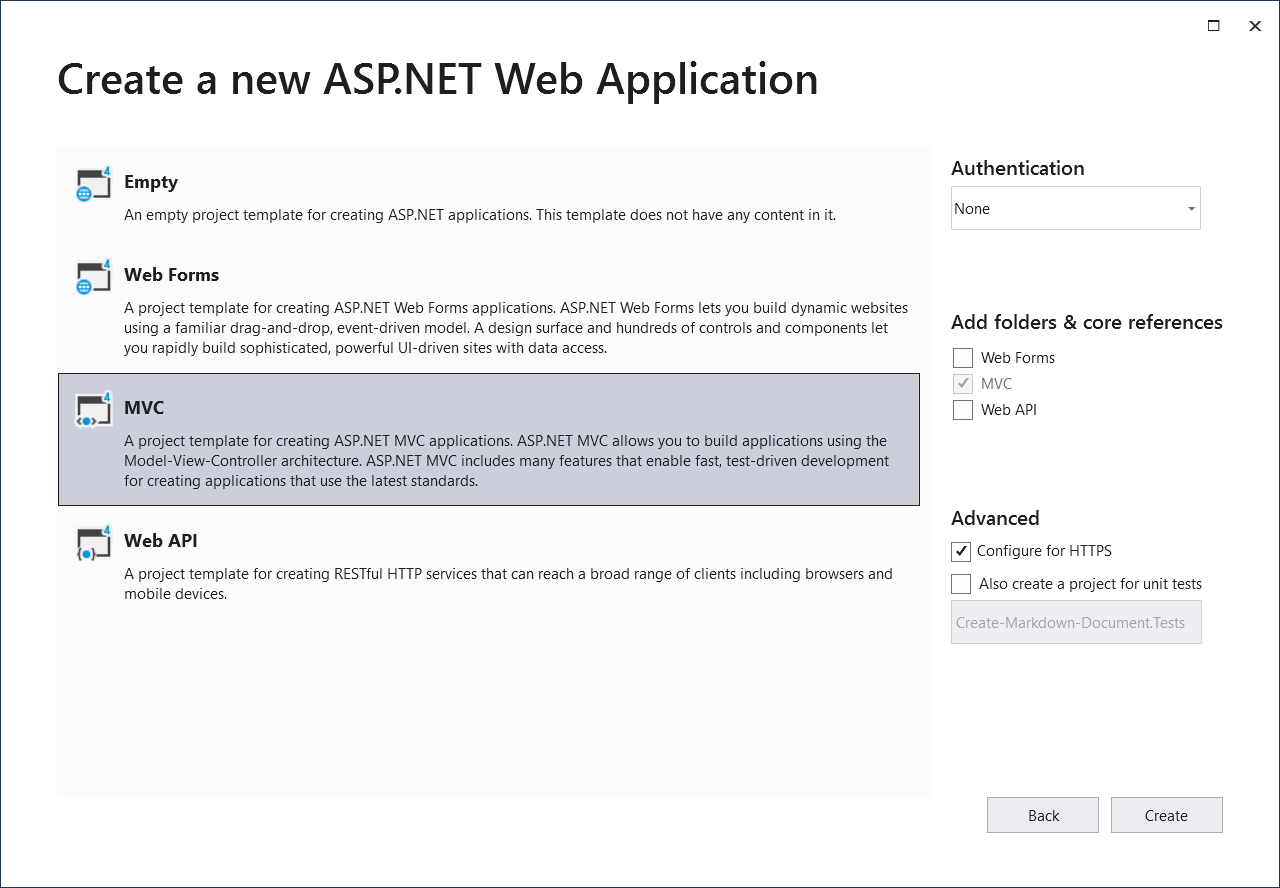Check the Web API references checkbox
This screenshot has height=888, width=1280.
tap(963, 410)
